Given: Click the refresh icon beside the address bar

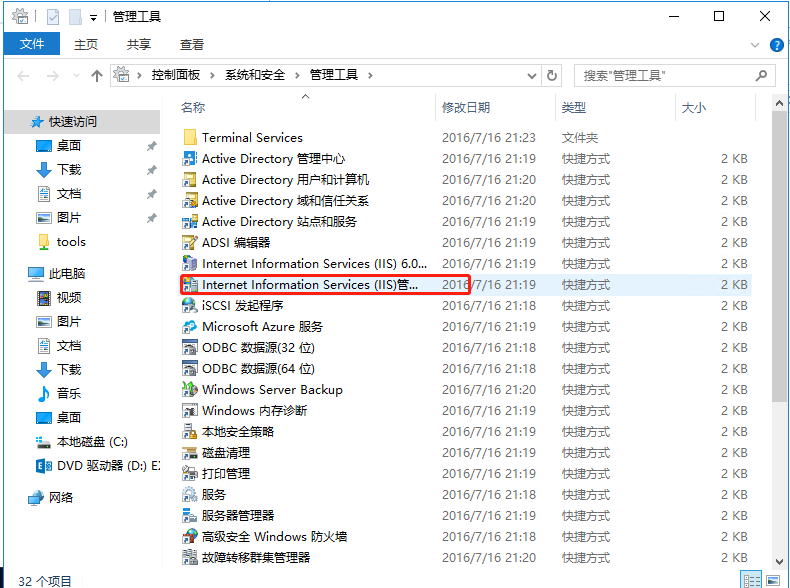Looking at the screenshot, I should click(552, 76).
